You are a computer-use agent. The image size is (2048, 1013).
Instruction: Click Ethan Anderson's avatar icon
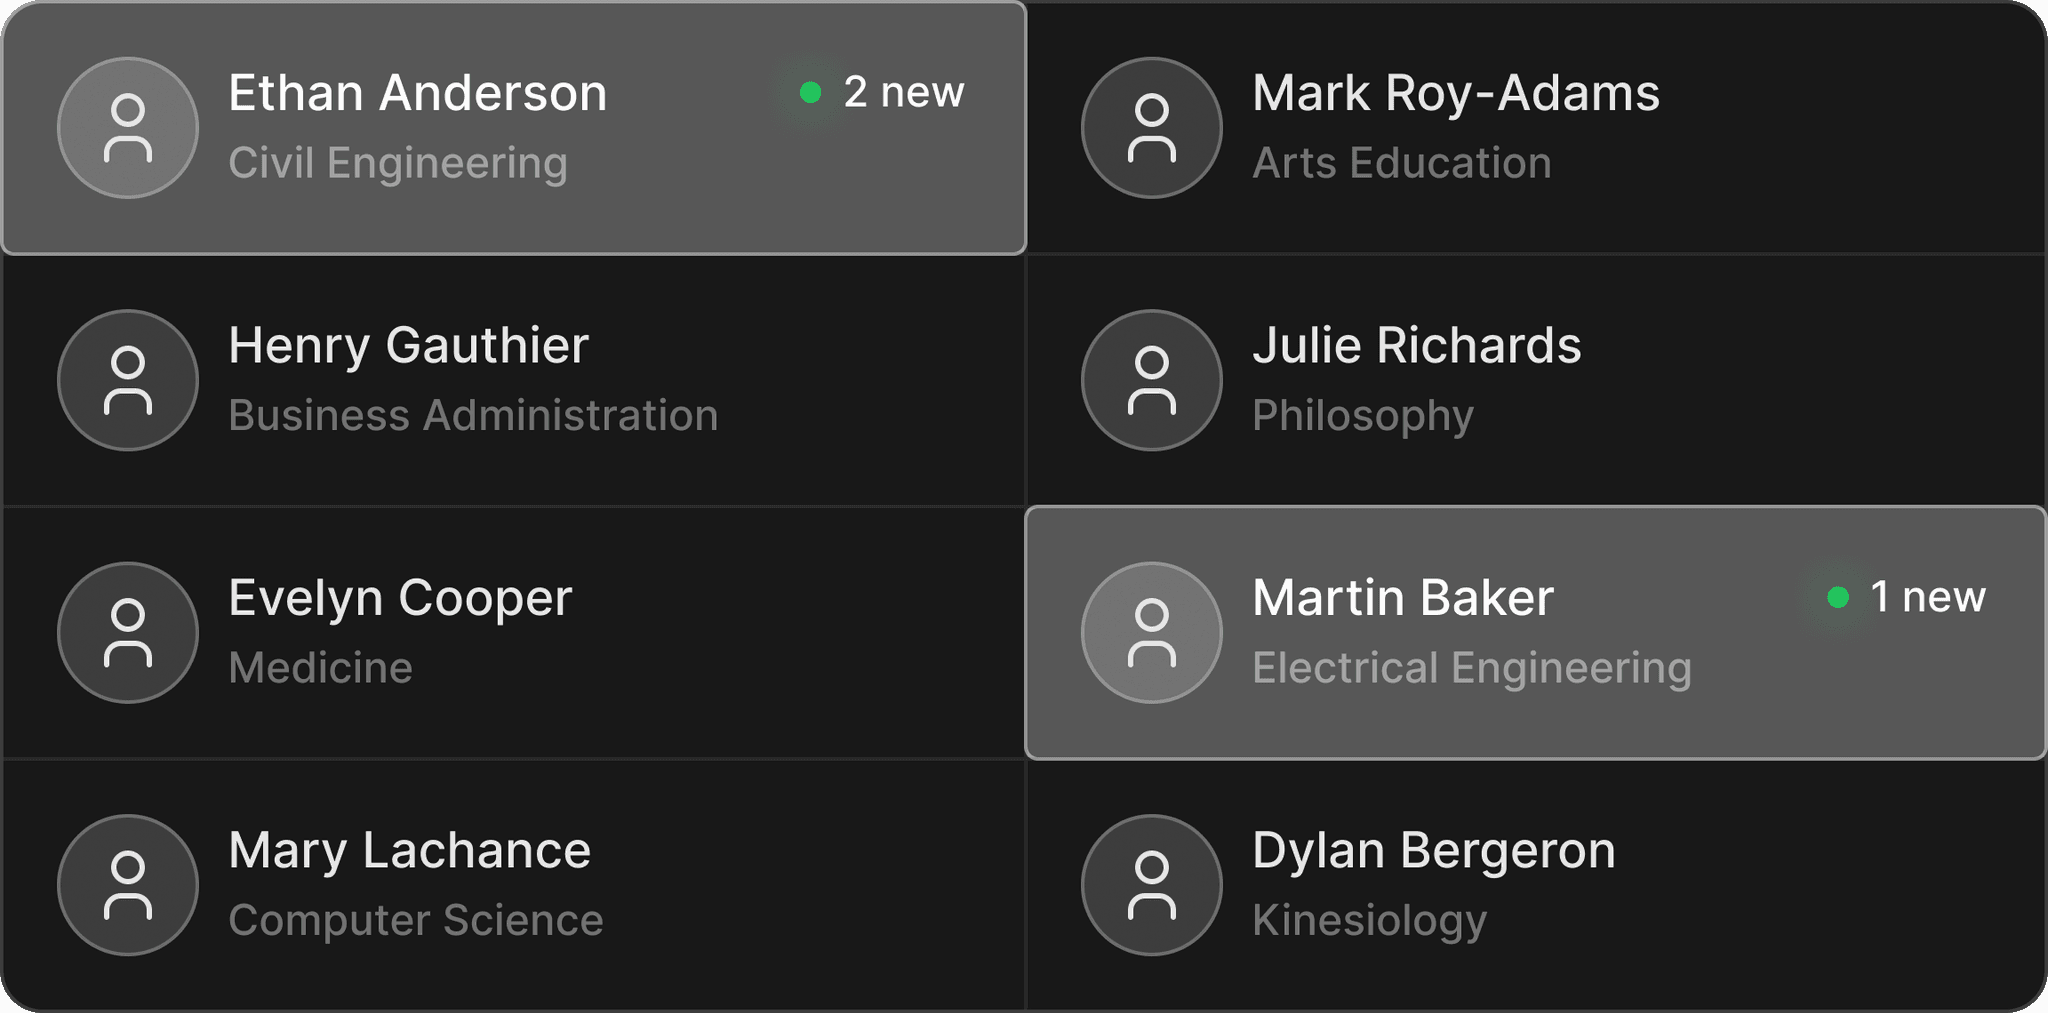click(x=128, y=128)
